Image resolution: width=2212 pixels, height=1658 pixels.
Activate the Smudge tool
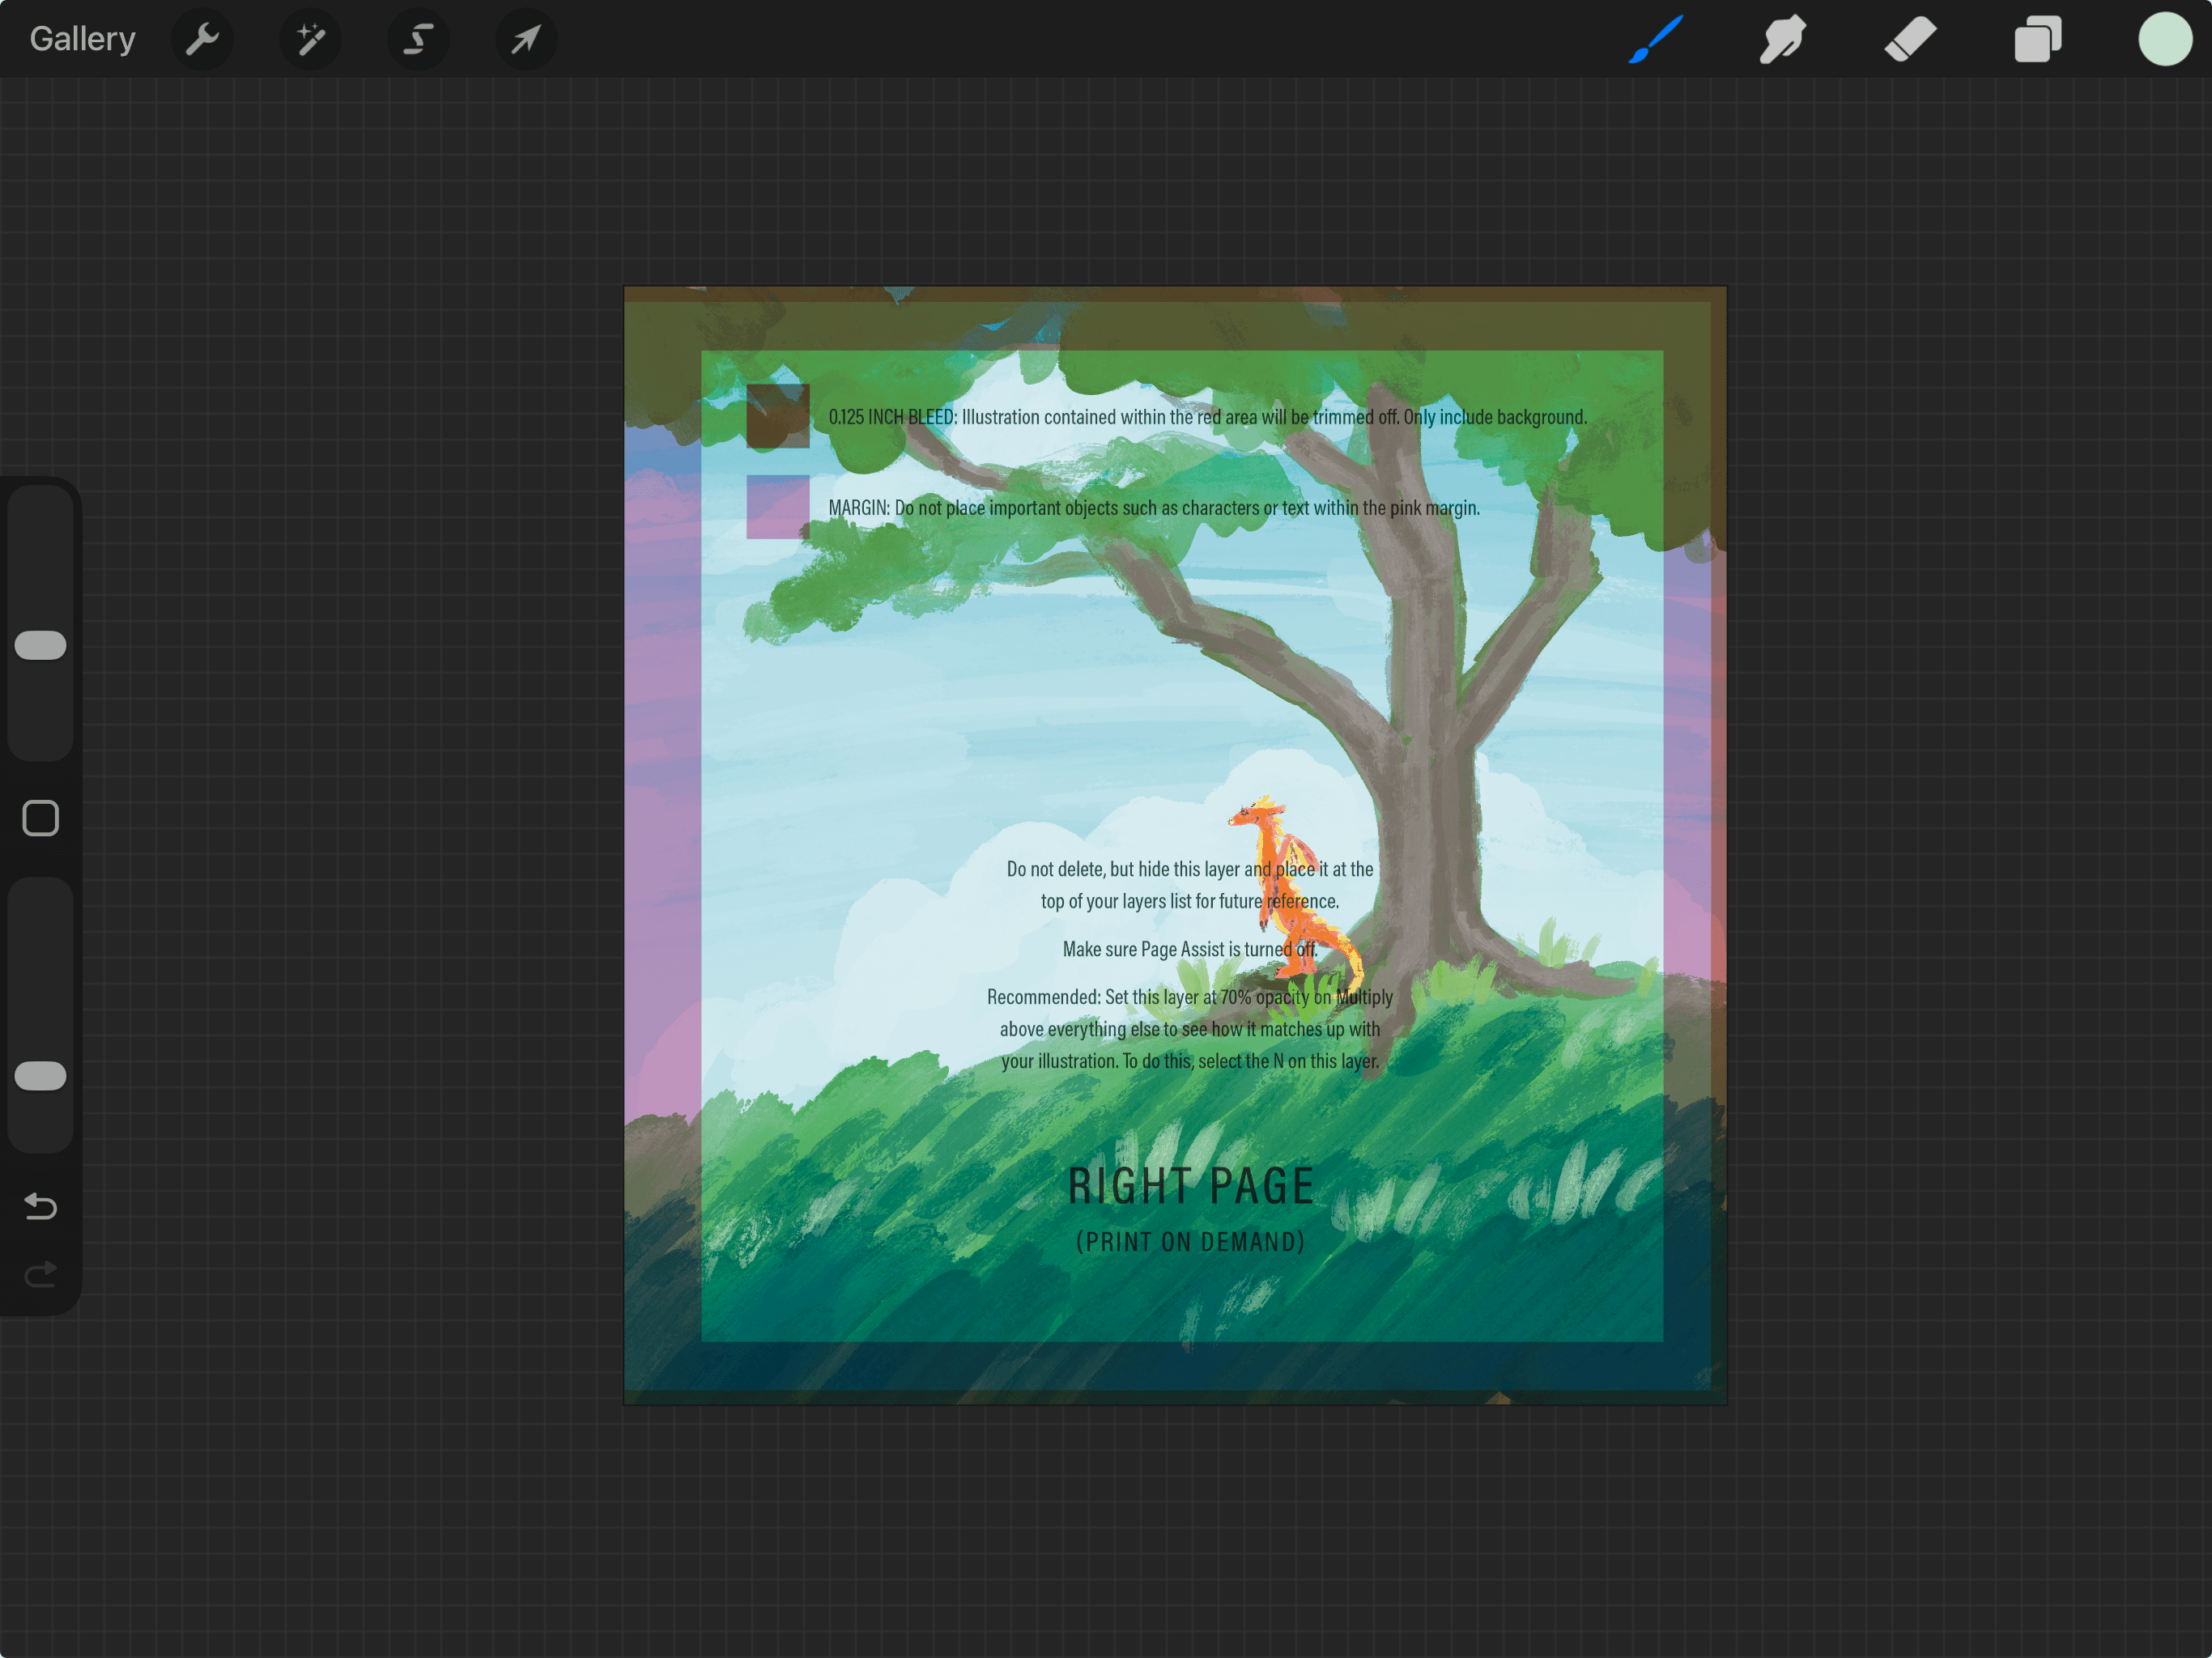click(x=1783, y=39)
